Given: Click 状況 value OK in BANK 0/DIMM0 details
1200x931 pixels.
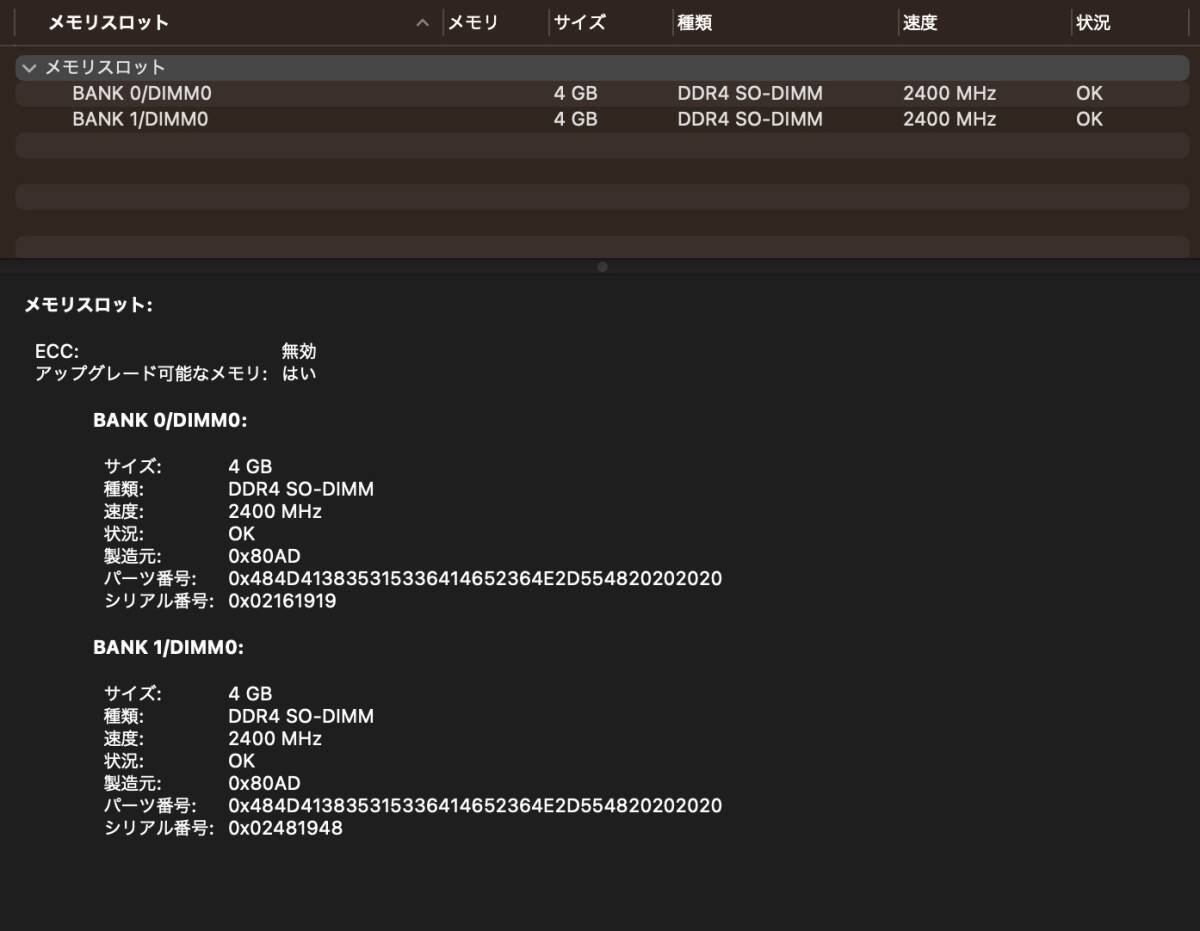Looking at the screenshot, I should 242,534.
